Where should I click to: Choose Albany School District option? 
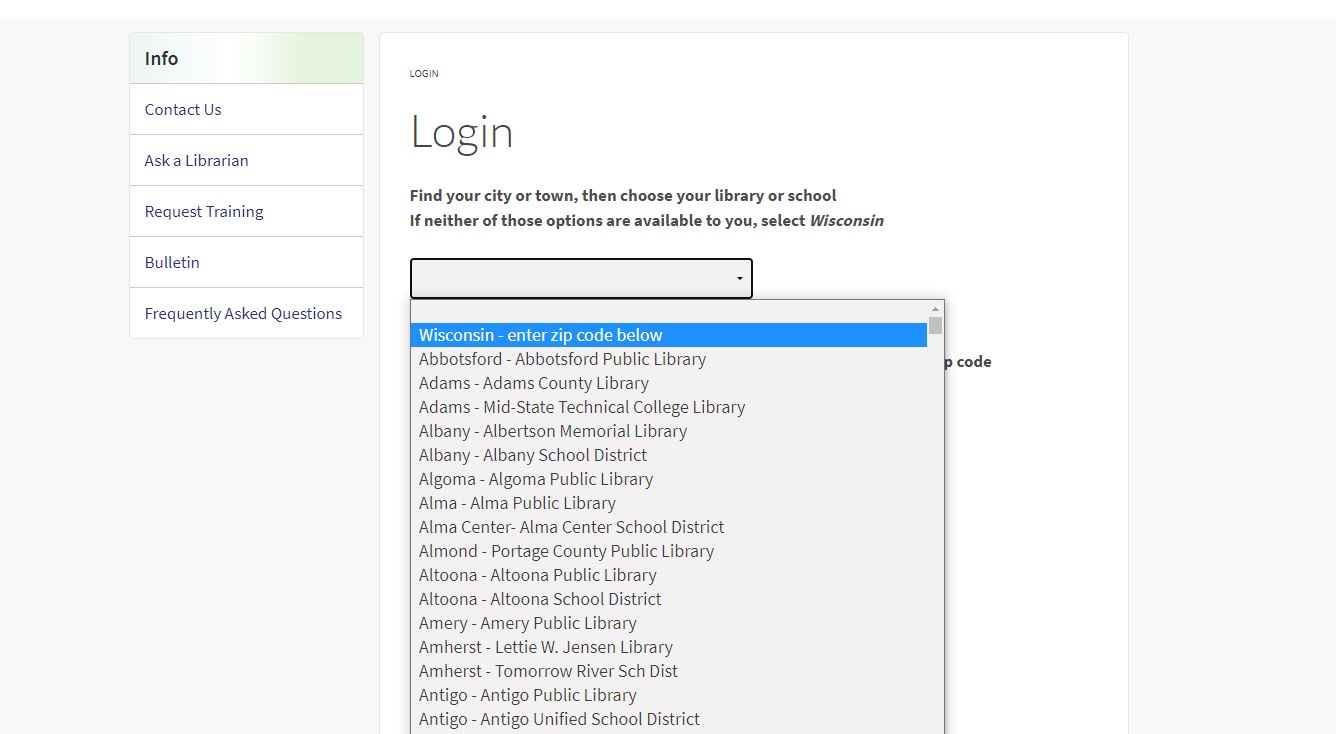pos(532,455)
